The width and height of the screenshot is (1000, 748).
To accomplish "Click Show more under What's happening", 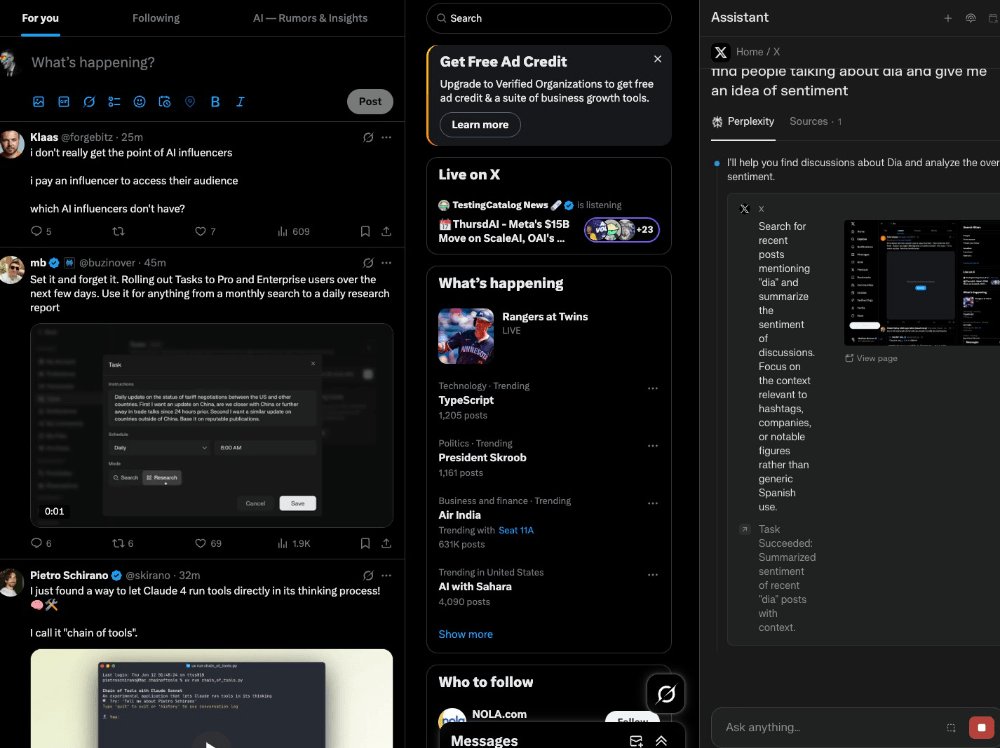I will click(x=466, y=634).
